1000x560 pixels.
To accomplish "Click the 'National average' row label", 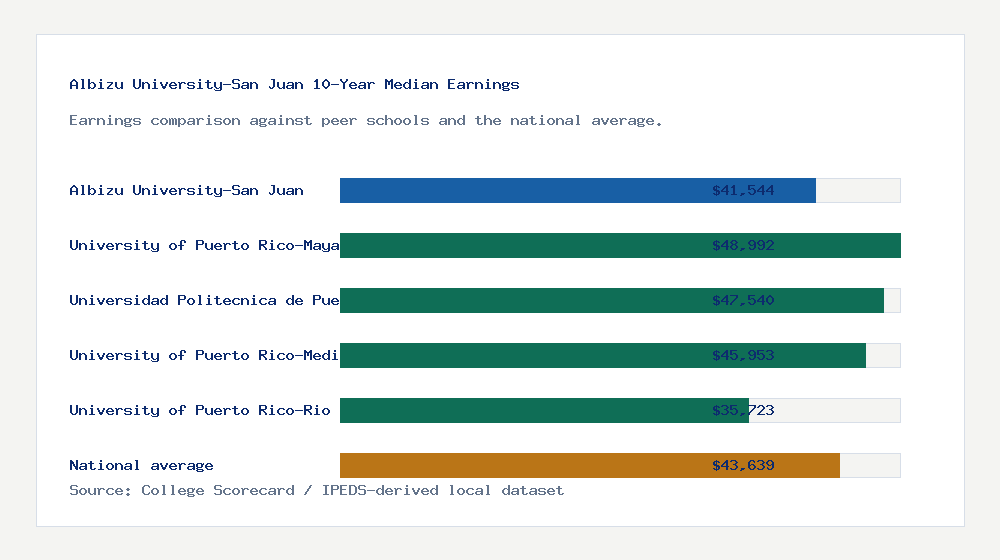I will pos(141,465).
